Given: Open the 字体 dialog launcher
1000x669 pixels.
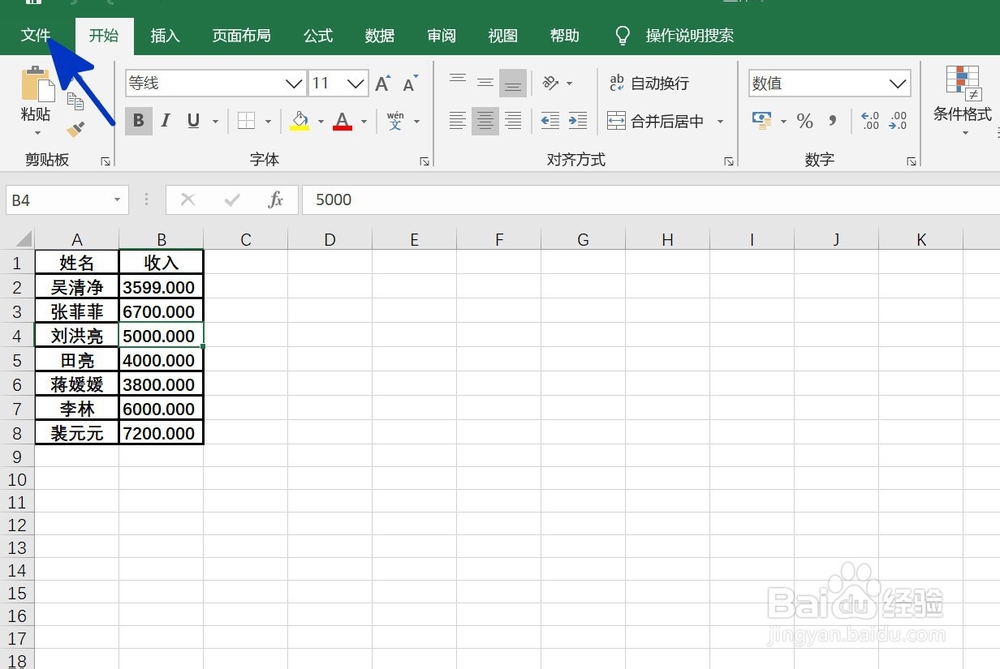Looking at the screenshot, I should coord(425,159).
